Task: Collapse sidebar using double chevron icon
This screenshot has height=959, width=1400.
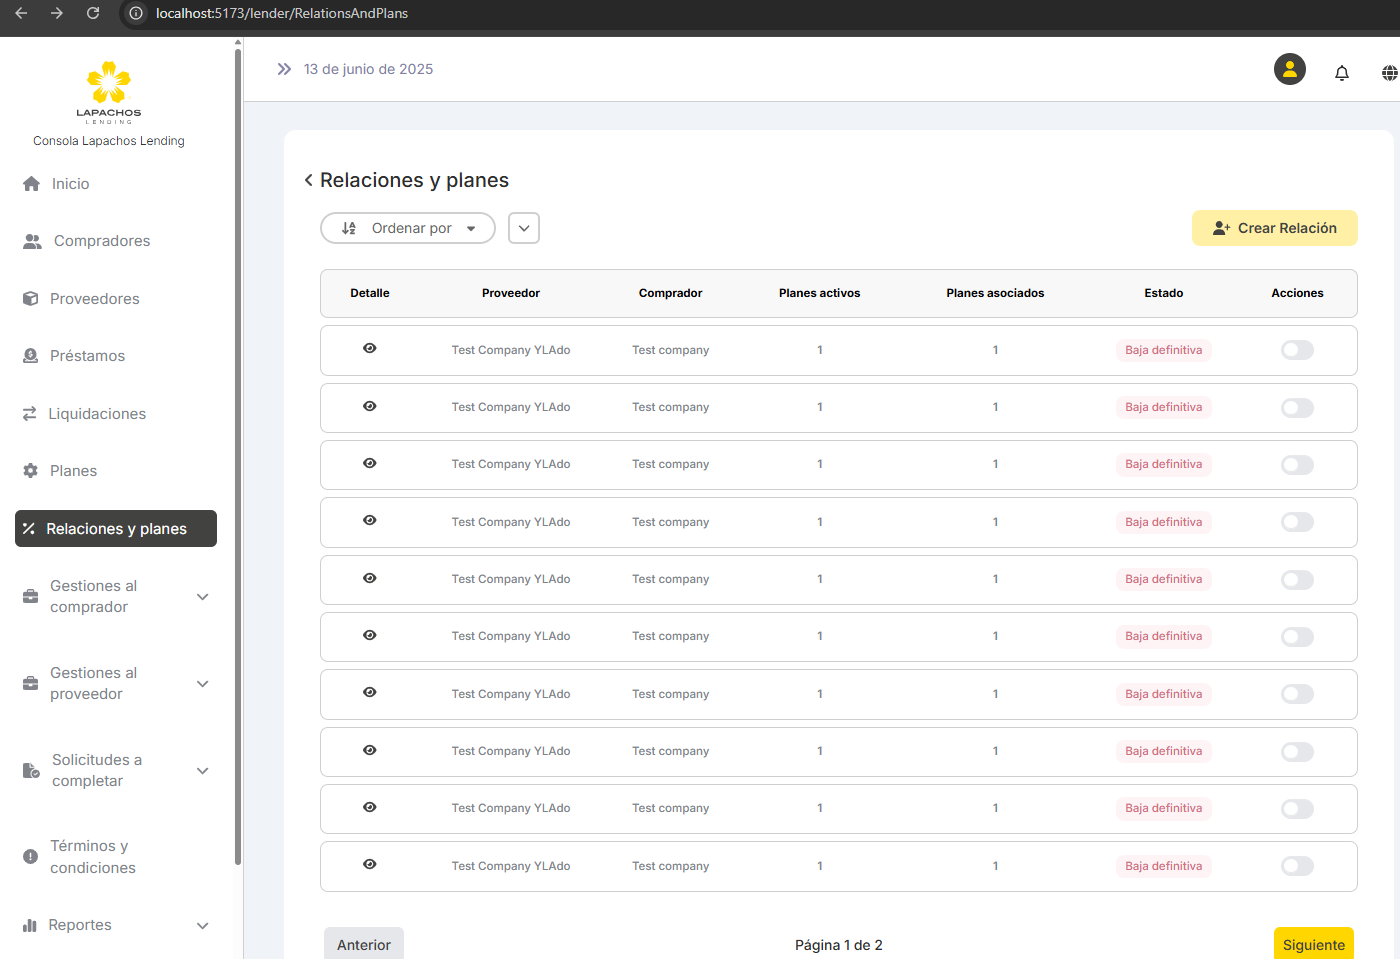Action: 284,69
